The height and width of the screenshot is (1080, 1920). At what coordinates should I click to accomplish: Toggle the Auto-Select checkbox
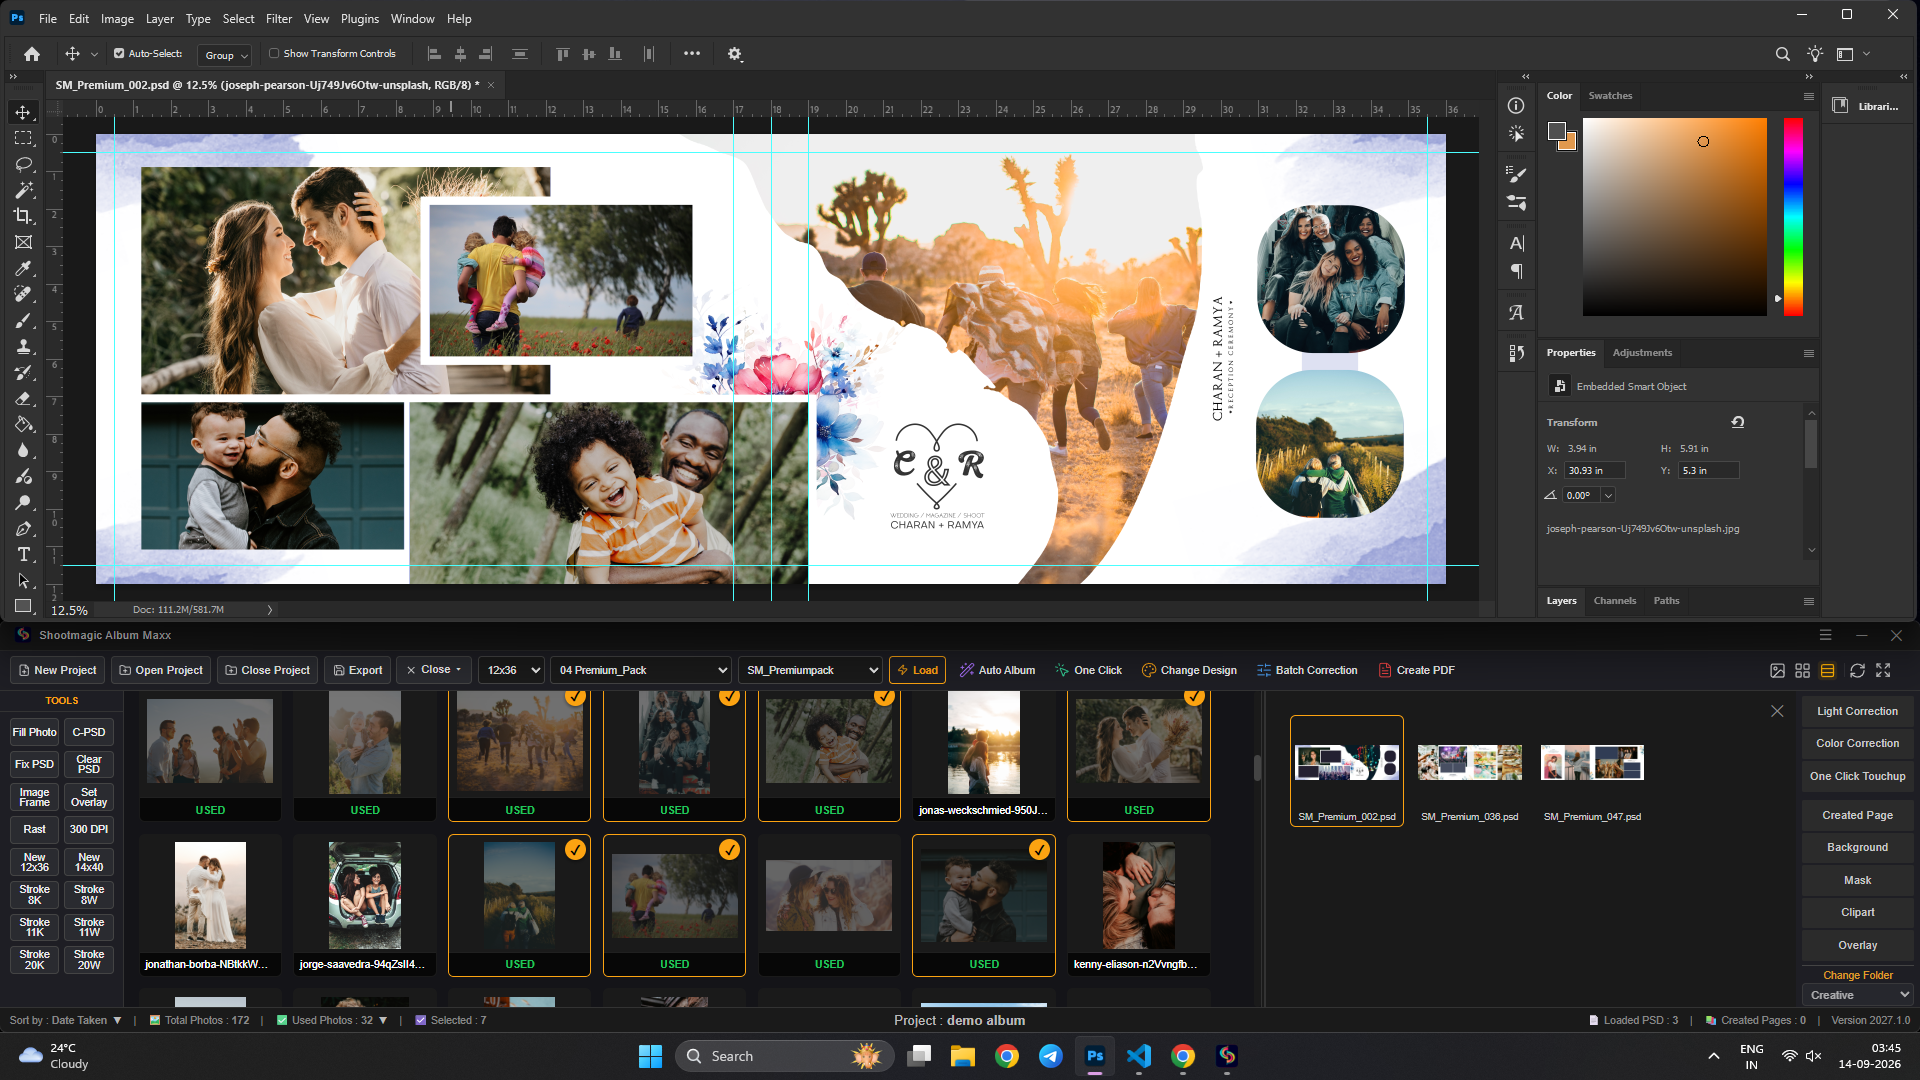tap(119, 54)
